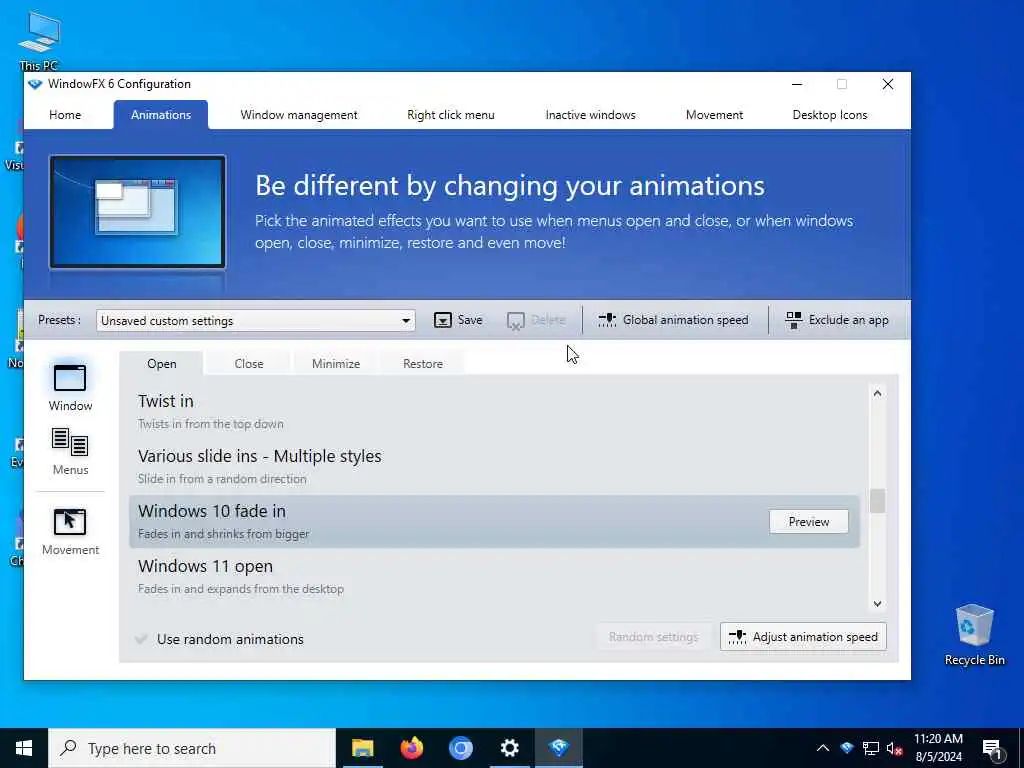Preview the Windows 10 fade in animation
The image size is (1024, 768).
tap(808, 522)
